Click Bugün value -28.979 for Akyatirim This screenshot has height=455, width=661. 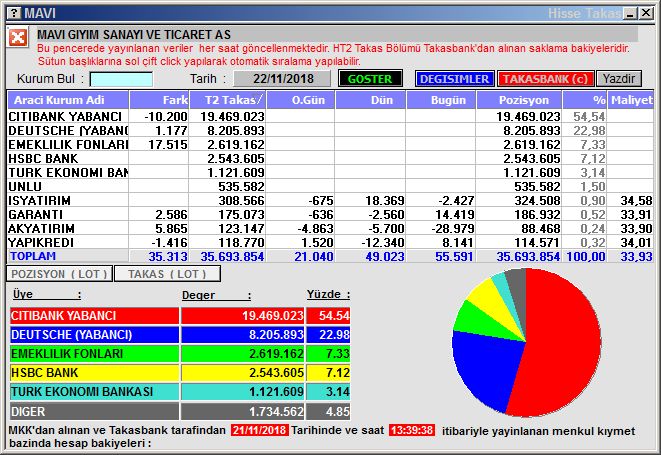(453, 229)
